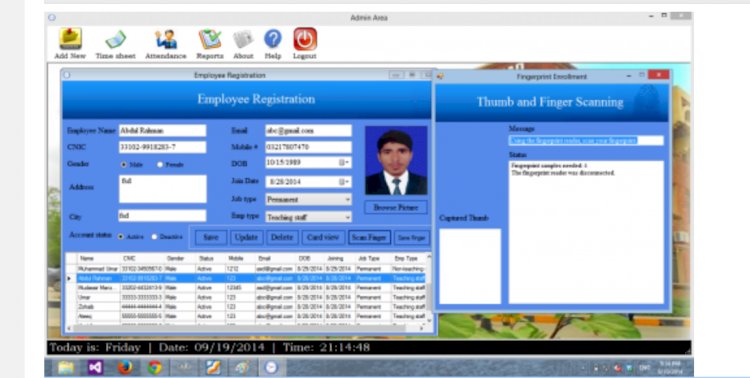Image resolution: width=750 pixels, height=378 pixels.
Task: Click the date and time status bar
Action: pyautogui.click(x=369, y=347)
